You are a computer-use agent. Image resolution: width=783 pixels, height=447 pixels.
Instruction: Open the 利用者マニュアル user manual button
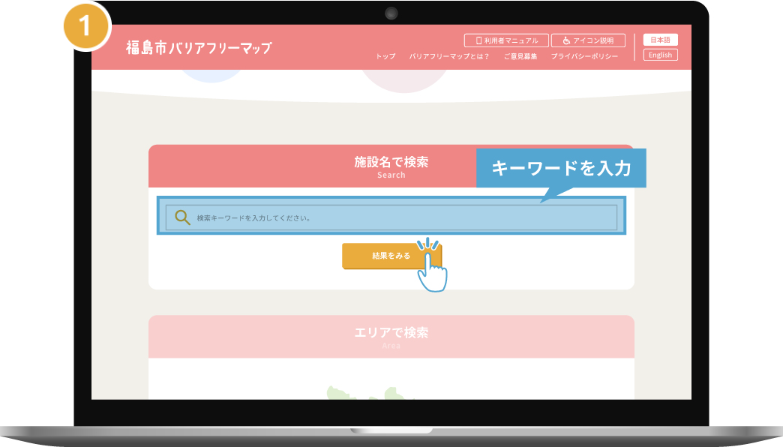[x=506, y=40]
